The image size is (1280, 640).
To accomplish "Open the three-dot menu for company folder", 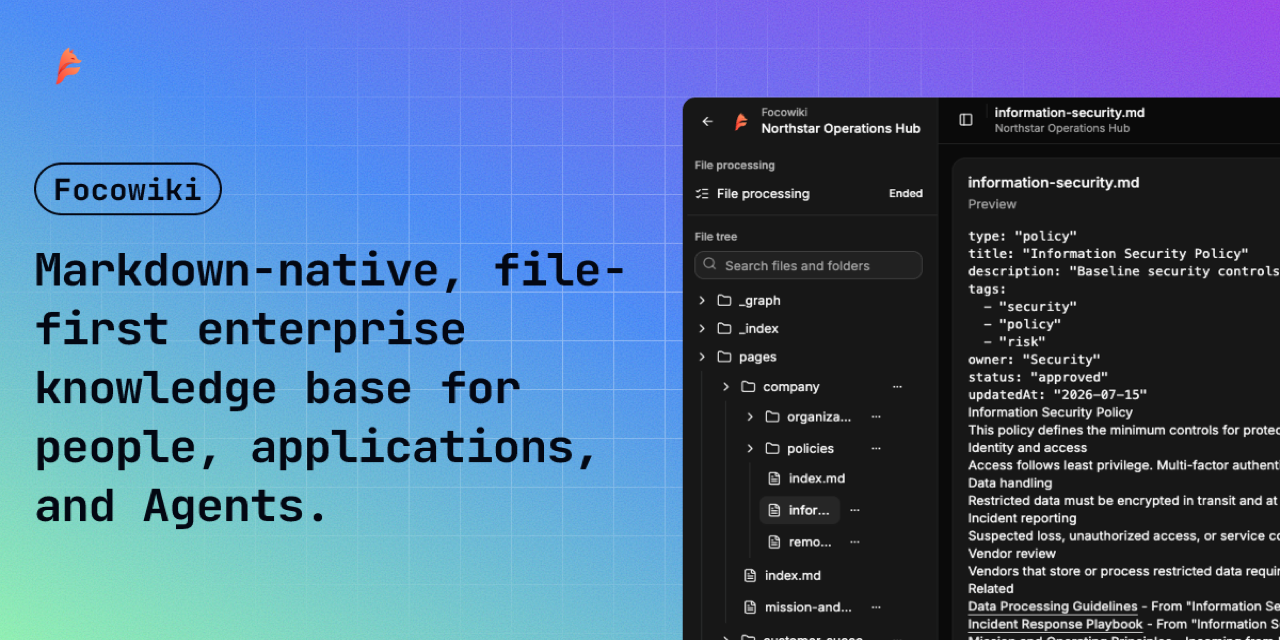I will pyautogui.click(x=897, y=387).
